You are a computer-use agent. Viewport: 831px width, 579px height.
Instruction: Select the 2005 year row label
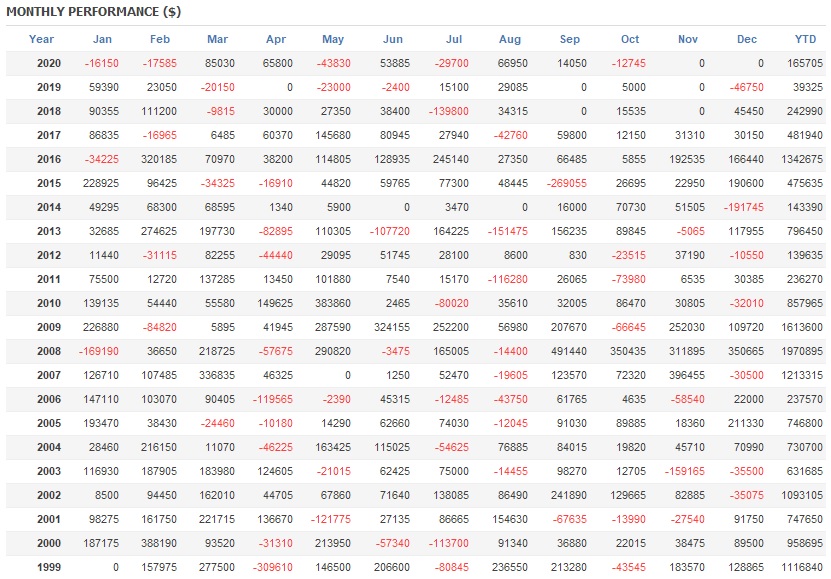tap(49, 423)
